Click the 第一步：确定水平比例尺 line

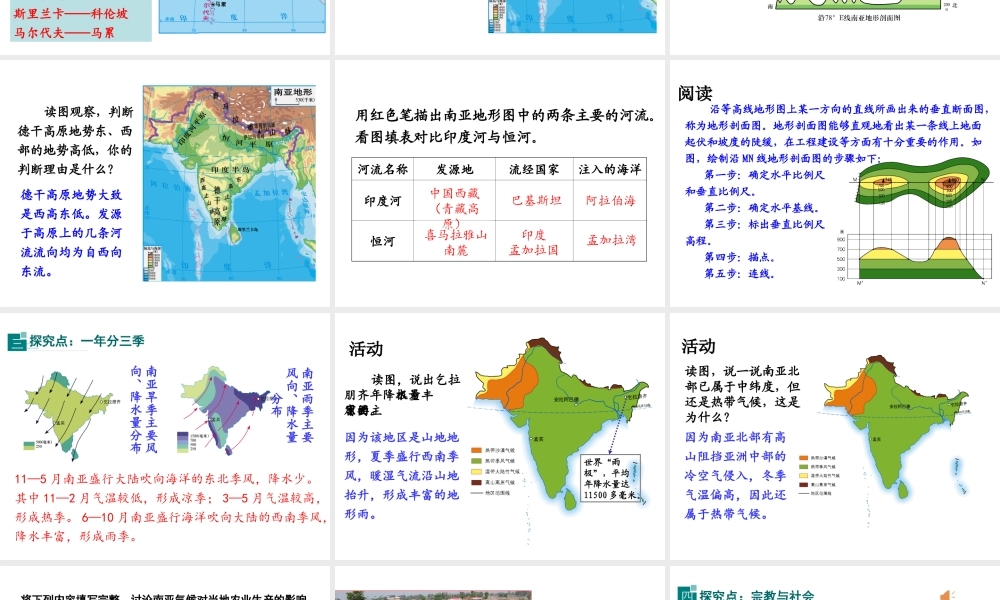point(764,175)
